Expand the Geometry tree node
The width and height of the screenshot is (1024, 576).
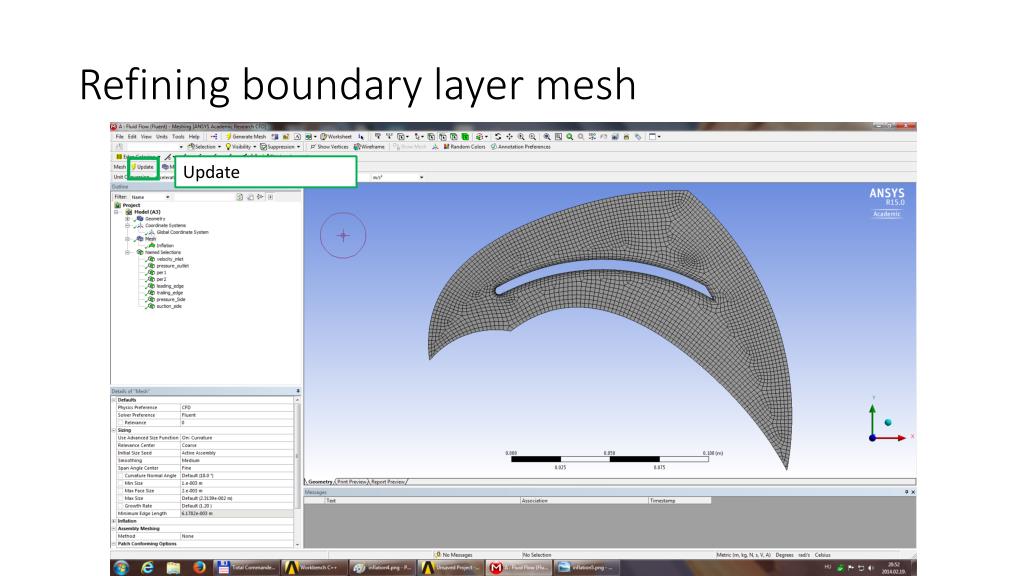pos(128,219)
